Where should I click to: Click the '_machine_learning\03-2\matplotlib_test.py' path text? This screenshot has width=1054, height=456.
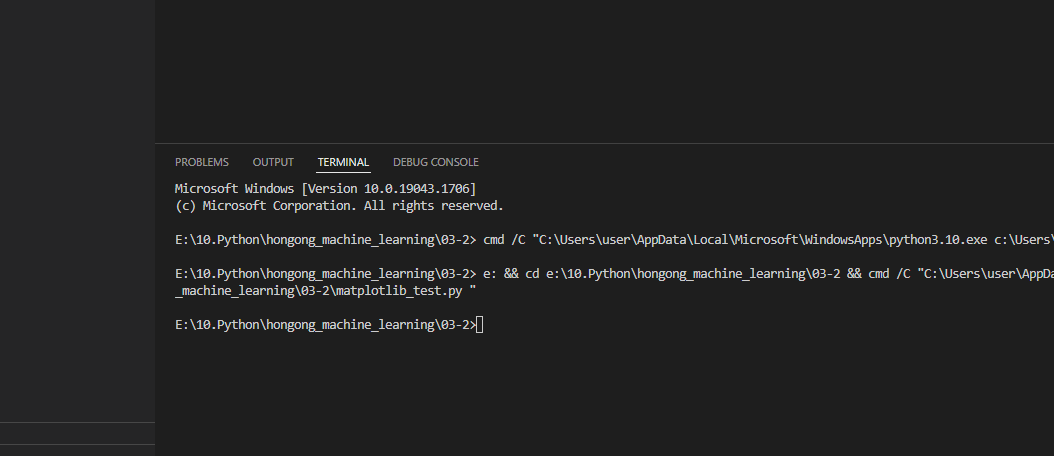(319, 291)
